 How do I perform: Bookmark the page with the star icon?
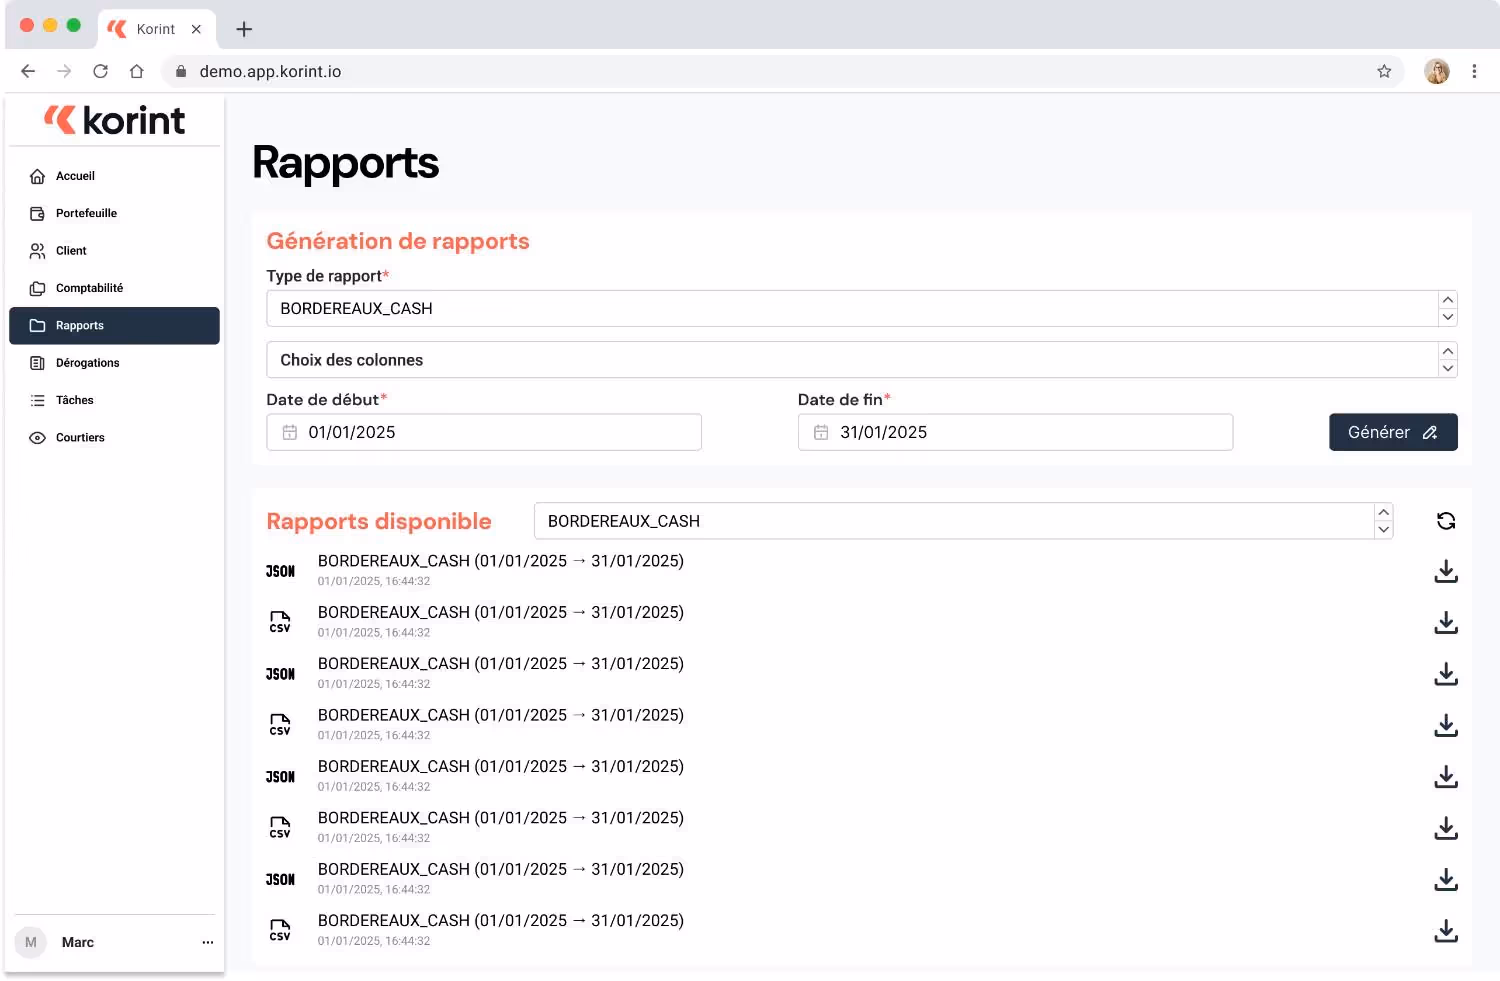[1385, 71]
